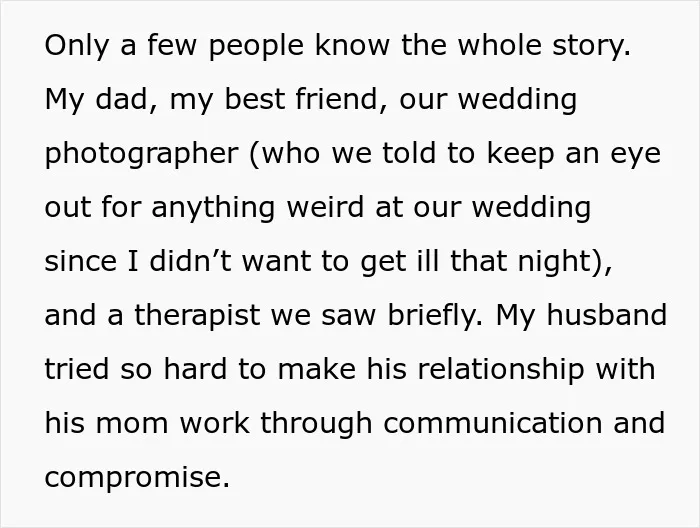Image resolution: width=700 pixels, height=528 pixels.
Task: Click the word "mom" in the text
Action: pos(132,424)
